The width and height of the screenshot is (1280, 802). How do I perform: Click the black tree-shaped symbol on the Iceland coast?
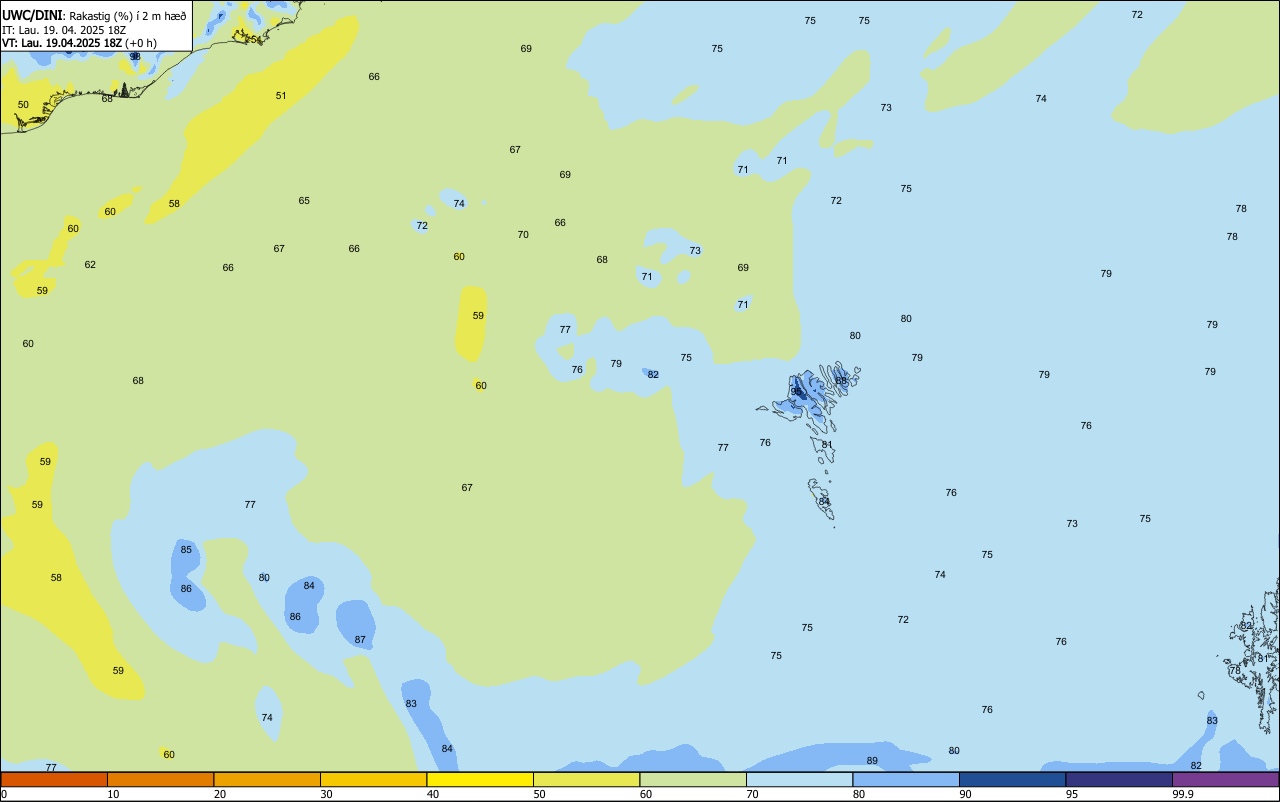(124, 90)
